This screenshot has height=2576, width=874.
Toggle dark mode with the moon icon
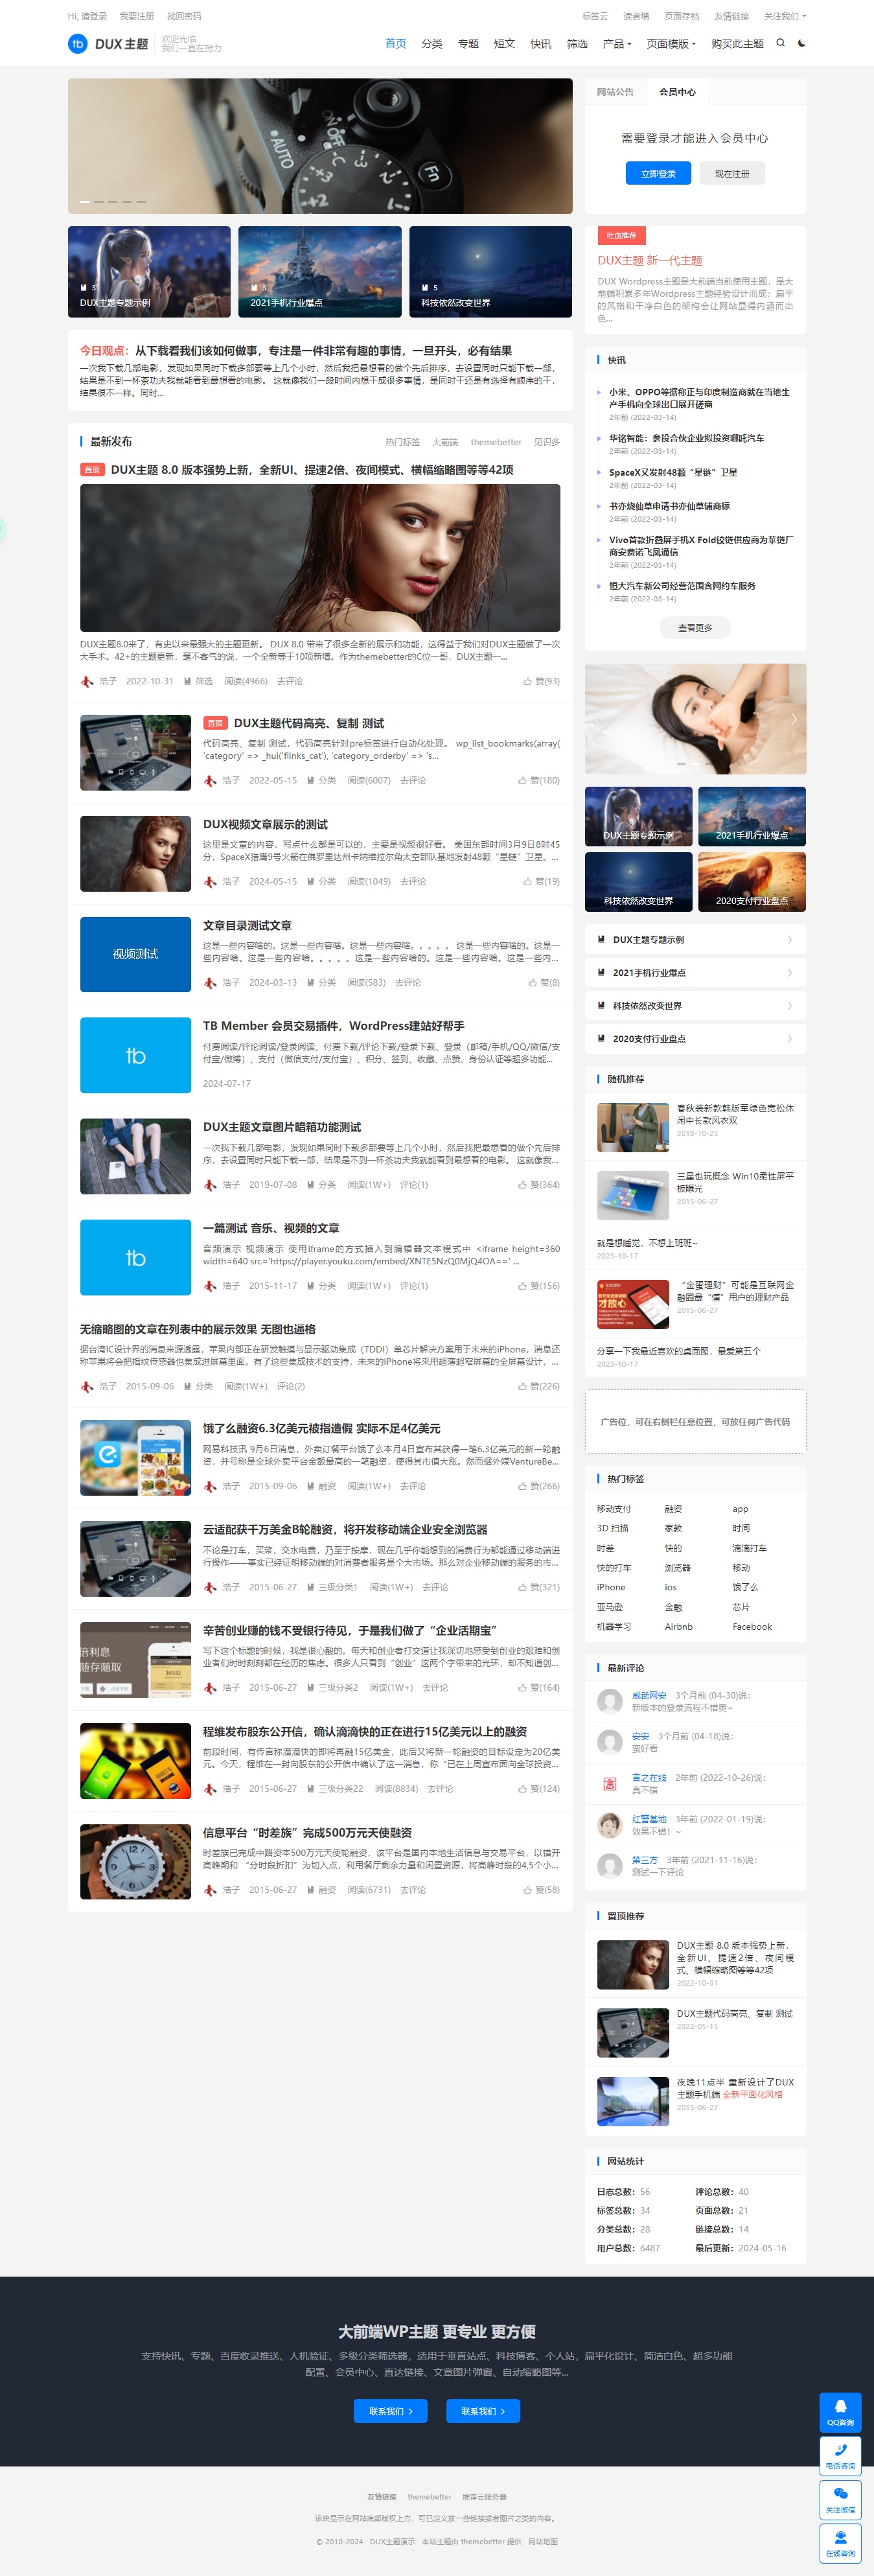pos(802,43)
